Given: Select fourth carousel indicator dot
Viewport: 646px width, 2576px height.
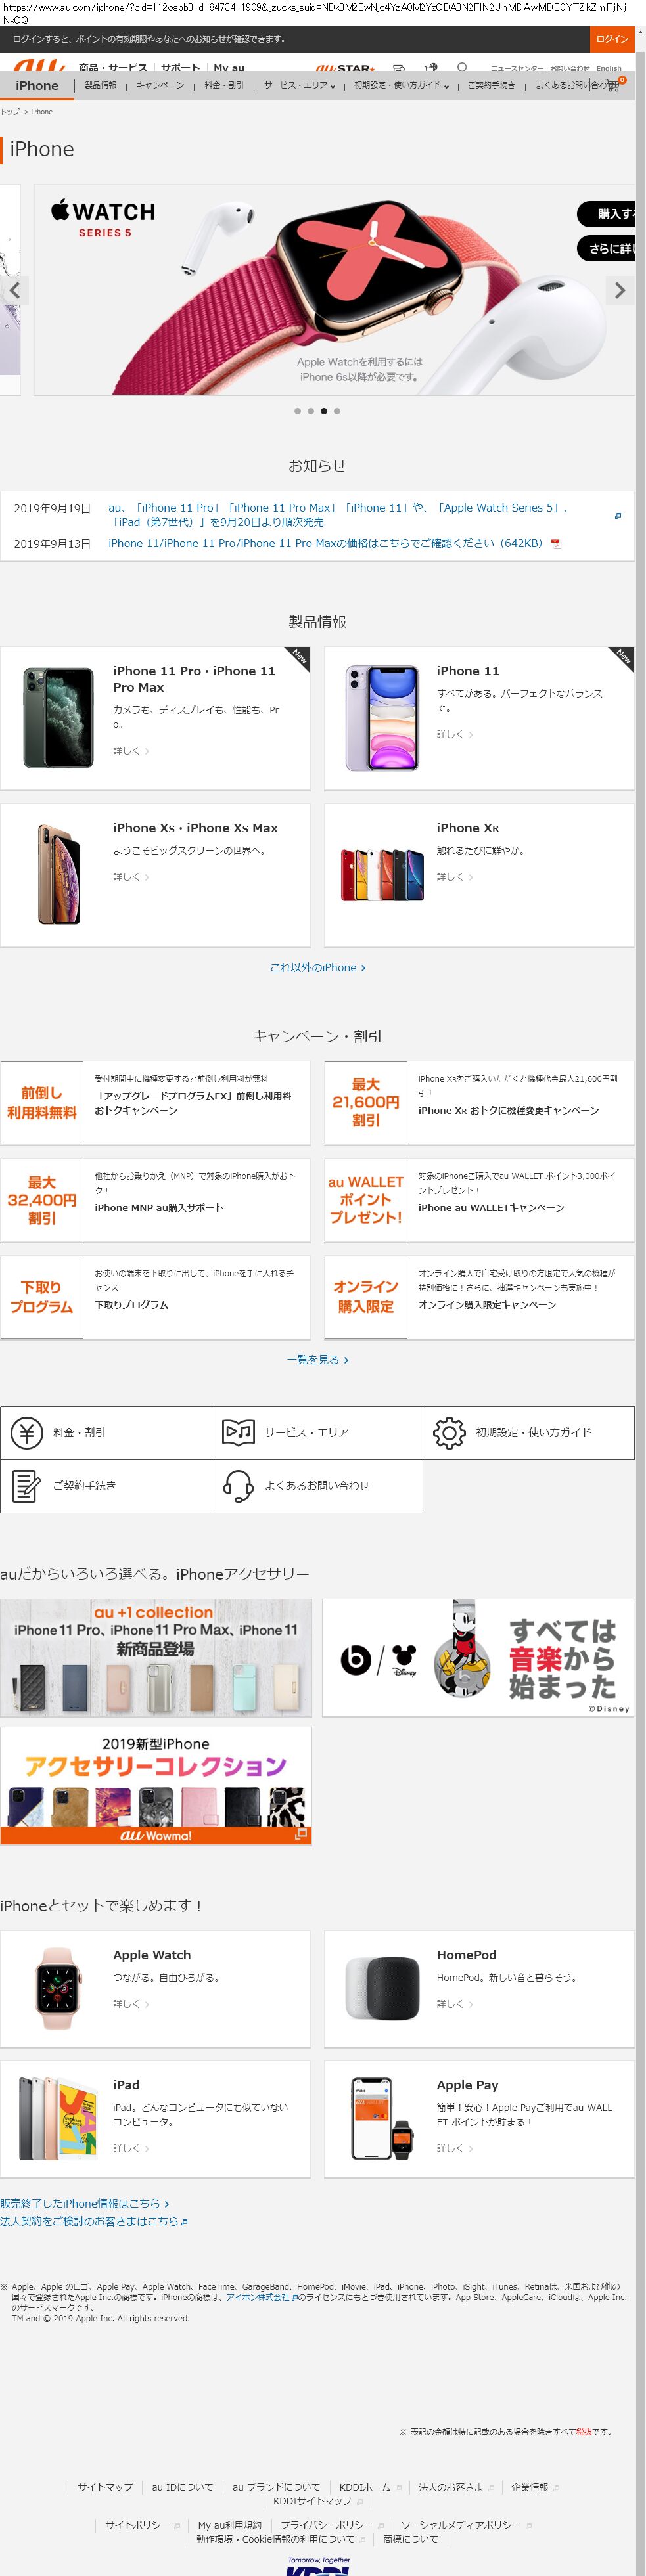Looking at the screenshot, I should point(337,411).
